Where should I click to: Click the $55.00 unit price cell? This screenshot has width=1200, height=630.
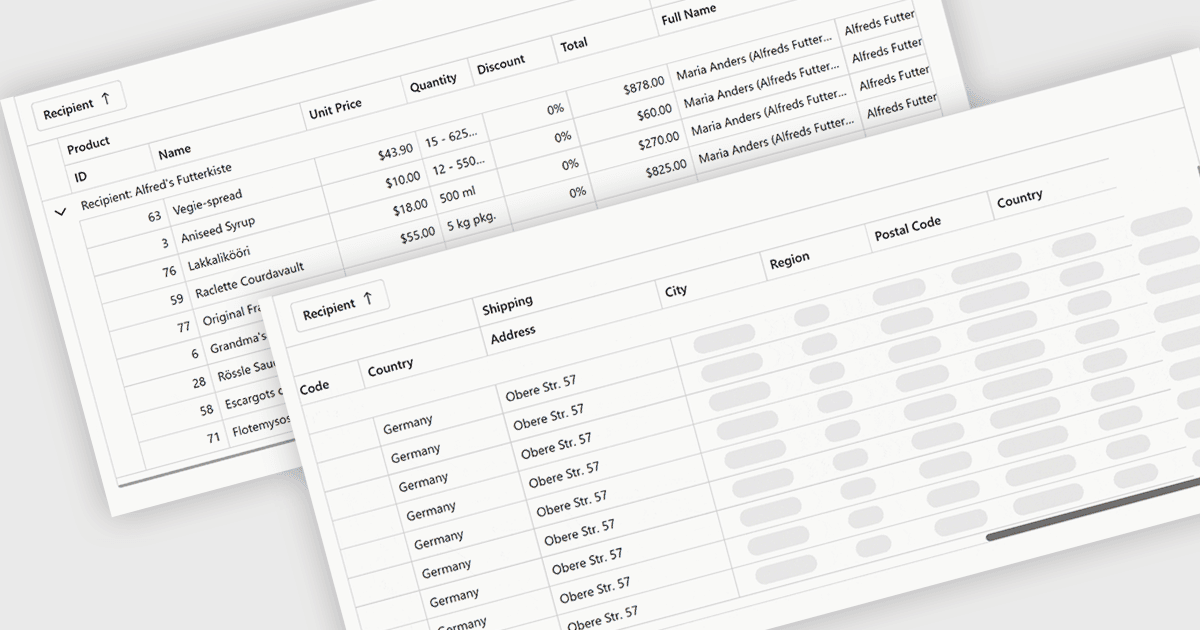(417, 234)
